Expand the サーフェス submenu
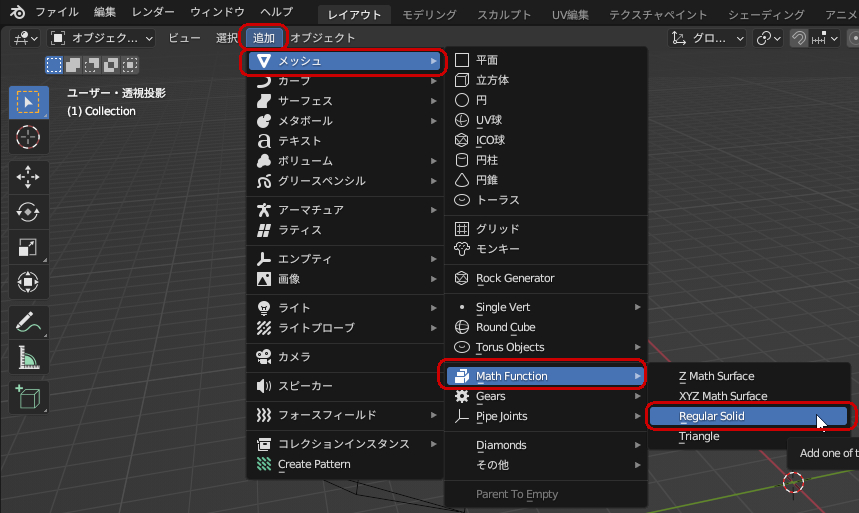Screen dimensions: 859x513 [346, 101]
